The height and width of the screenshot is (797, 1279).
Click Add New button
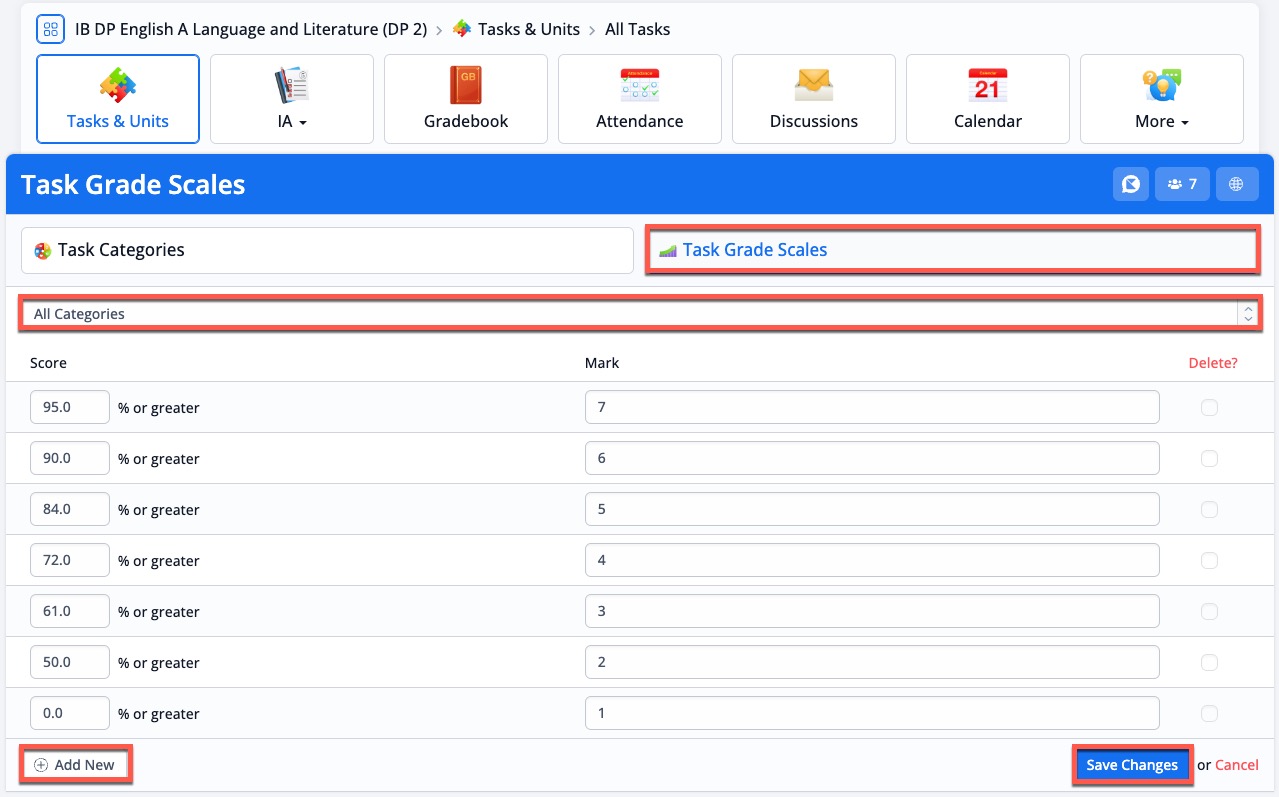tap(75, 765)
